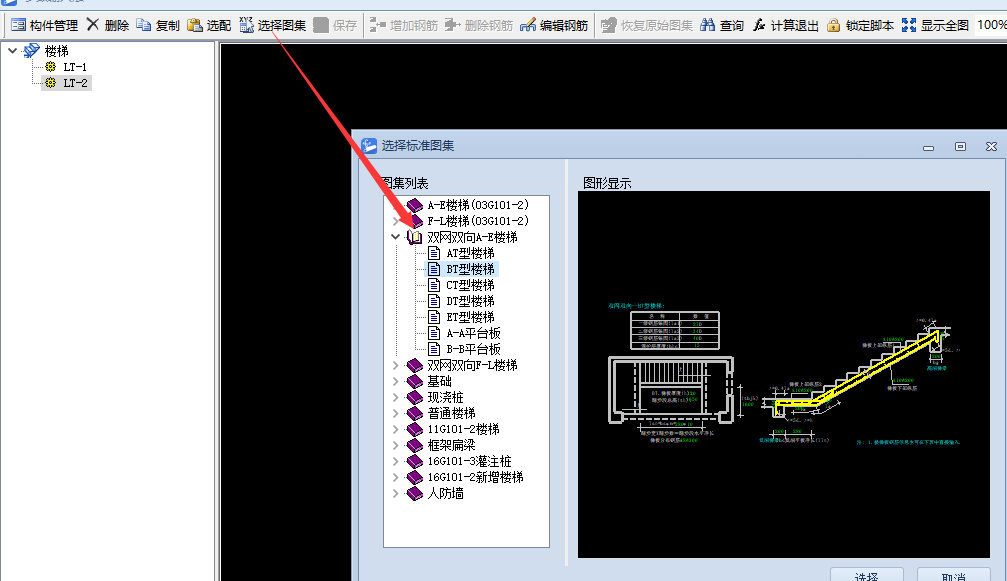Click book icon beside 人防墙
This screenshot has height=581, width=1007.
click(415, 494)
